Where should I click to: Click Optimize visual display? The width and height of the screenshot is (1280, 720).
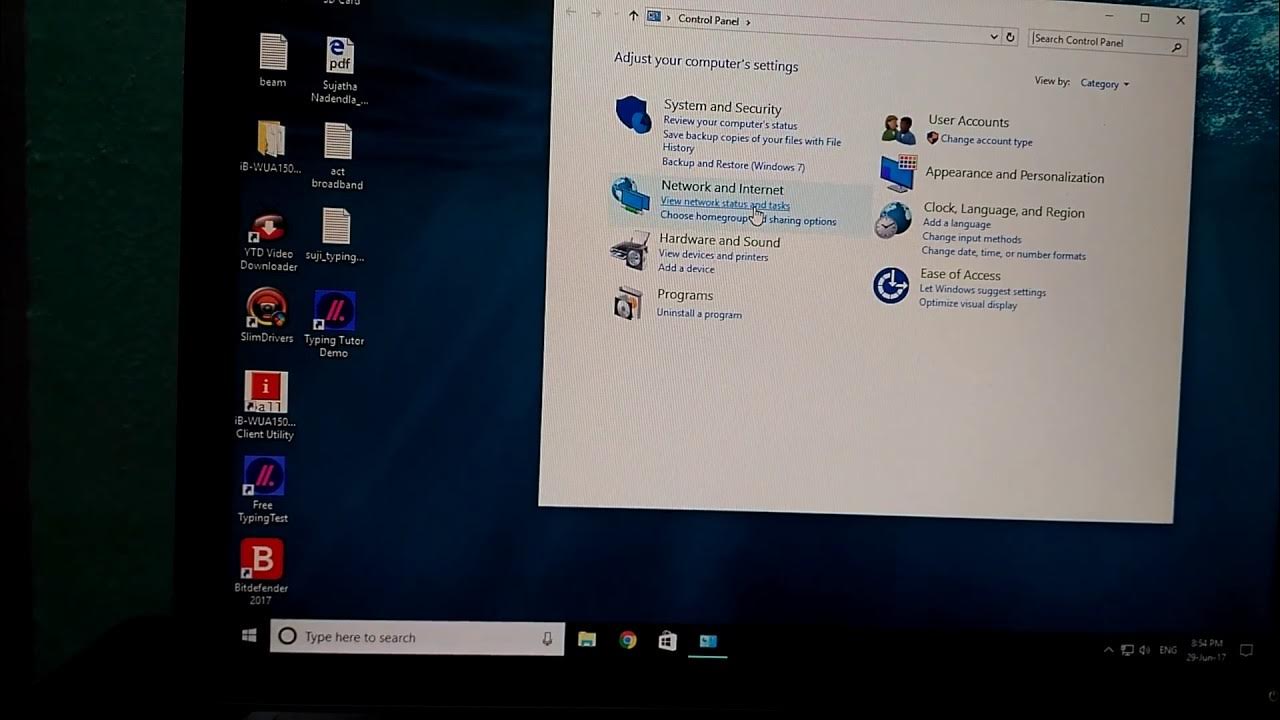[968, 304]
